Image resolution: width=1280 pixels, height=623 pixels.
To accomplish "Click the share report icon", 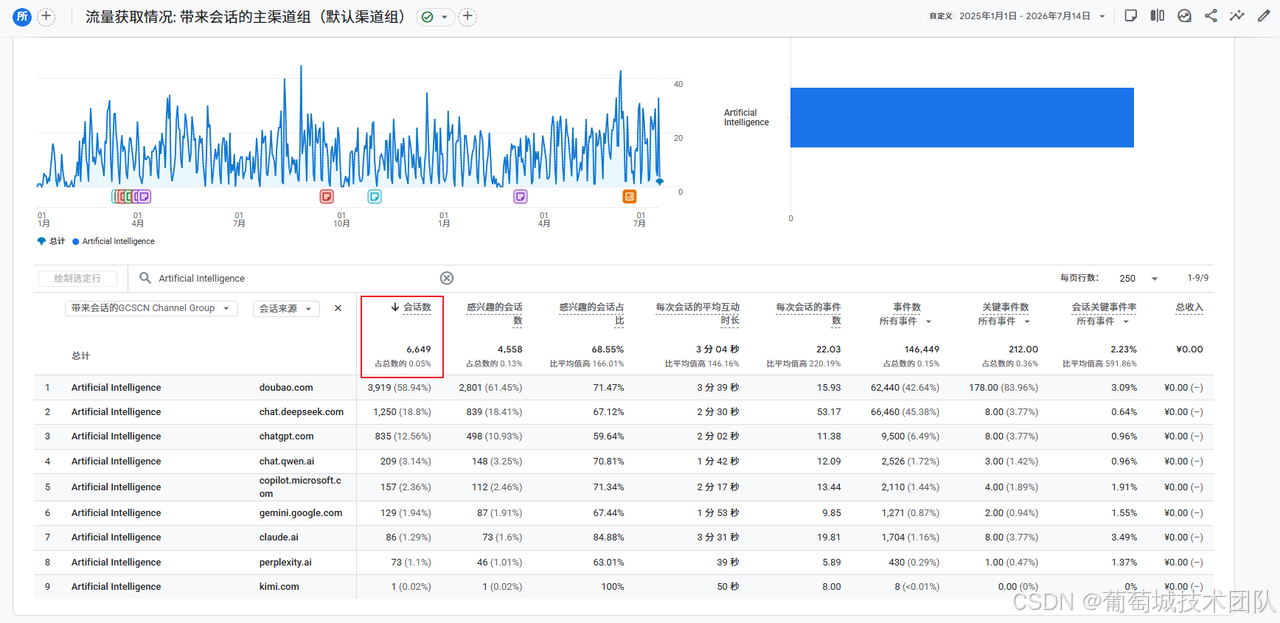I will 1211,16.
